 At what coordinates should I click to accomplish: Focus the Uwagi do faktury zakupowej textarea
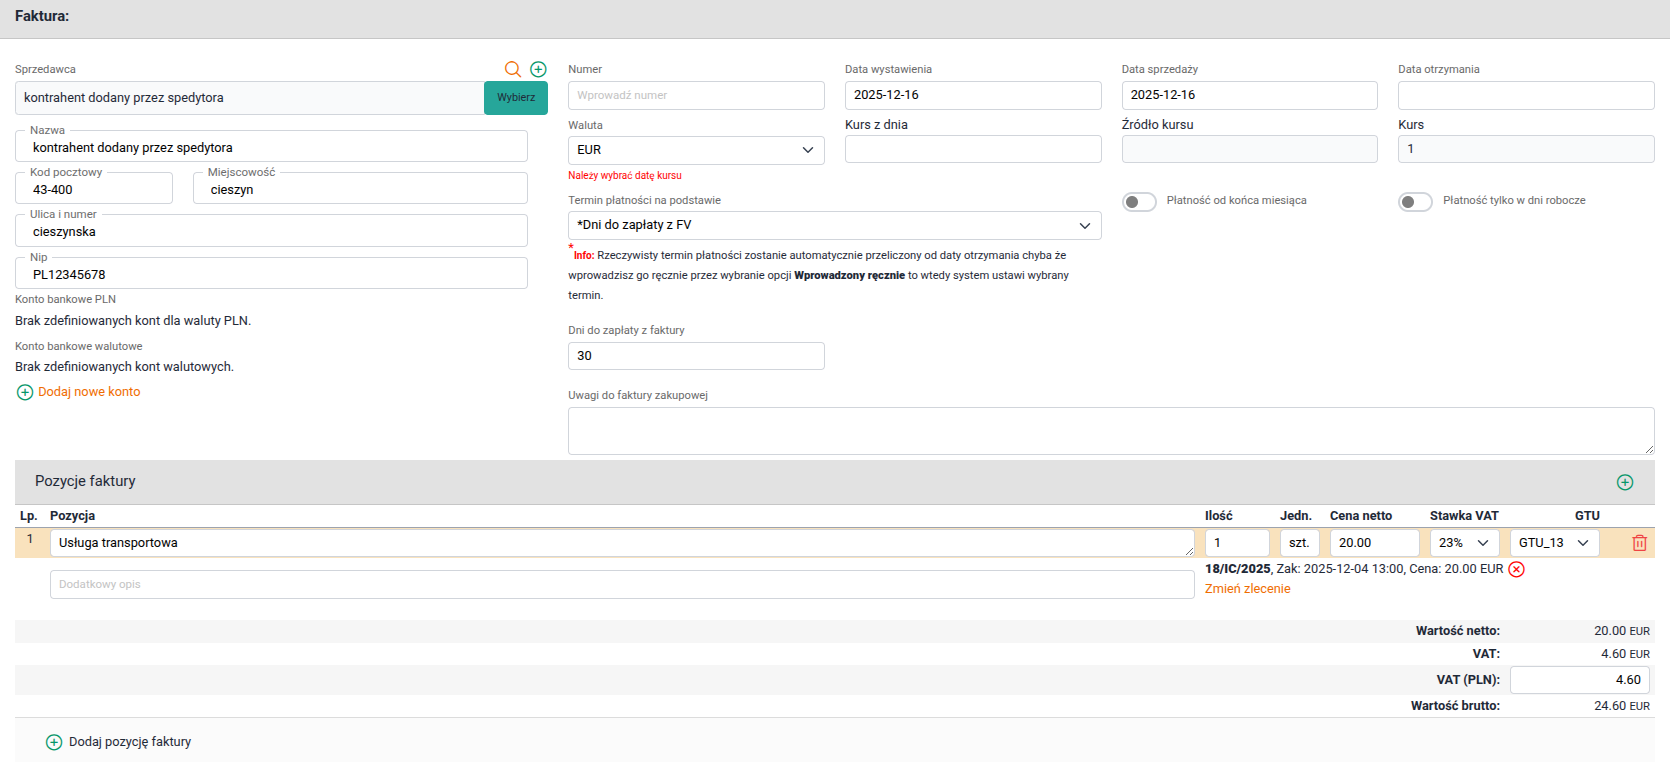tap(1110, 431)
